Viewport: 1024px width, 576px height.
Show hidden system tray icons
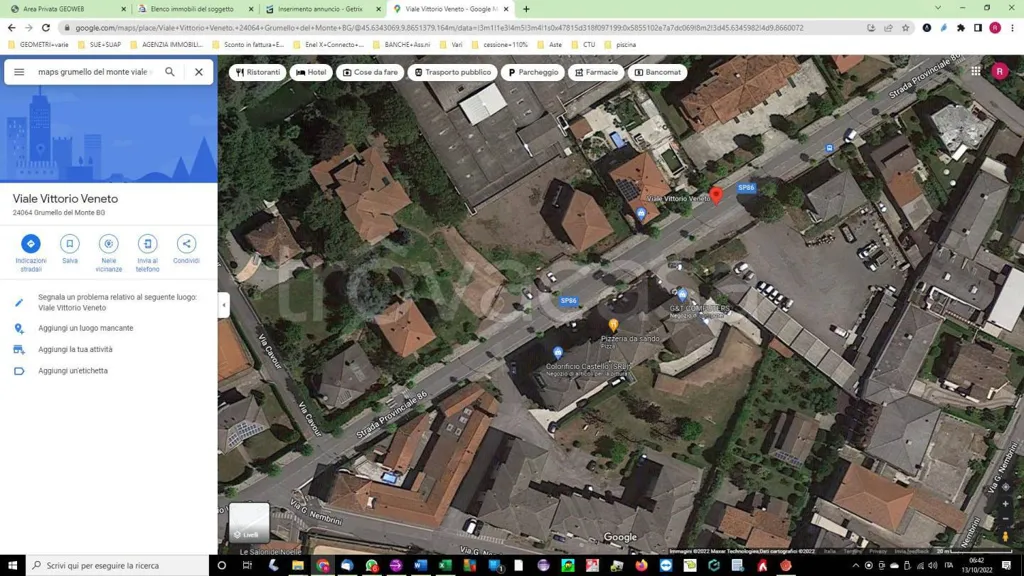(856, 566)
